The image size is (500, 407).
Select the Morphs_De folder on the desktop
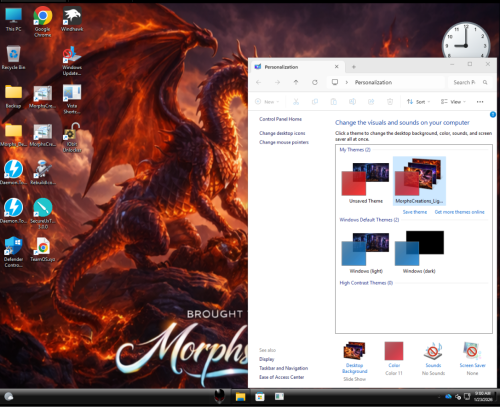[13, 134]
